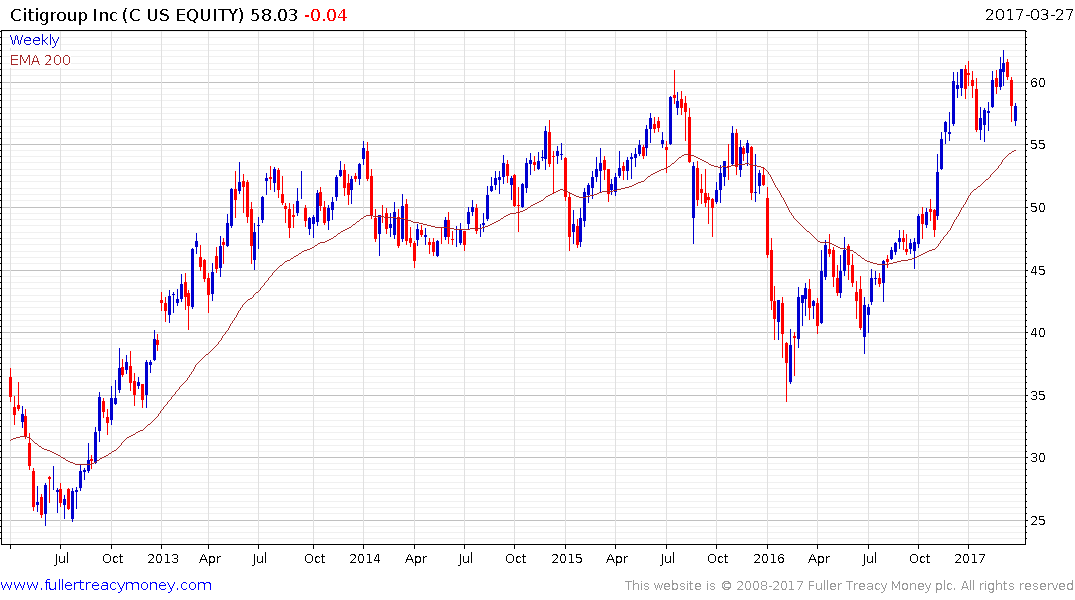This screenshot has width=1075, height=600.
Task: Click the 40 price axis label
Action: pyautogui.click(x=1038, y=333)
